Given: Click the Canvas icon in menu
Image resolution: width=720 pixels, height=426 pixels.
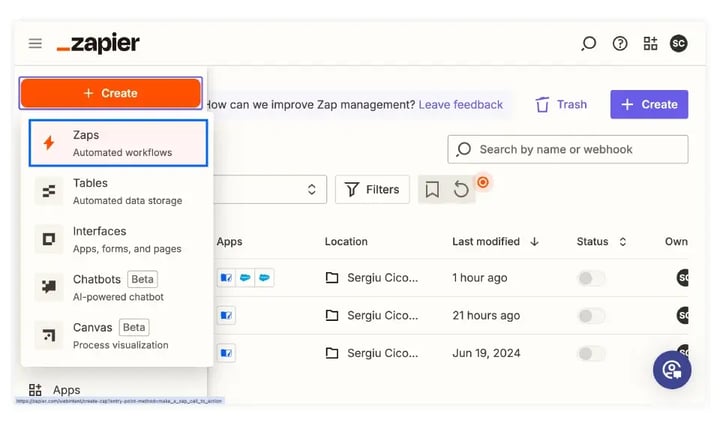Looking at the screenshot, I should coord(49,335).
